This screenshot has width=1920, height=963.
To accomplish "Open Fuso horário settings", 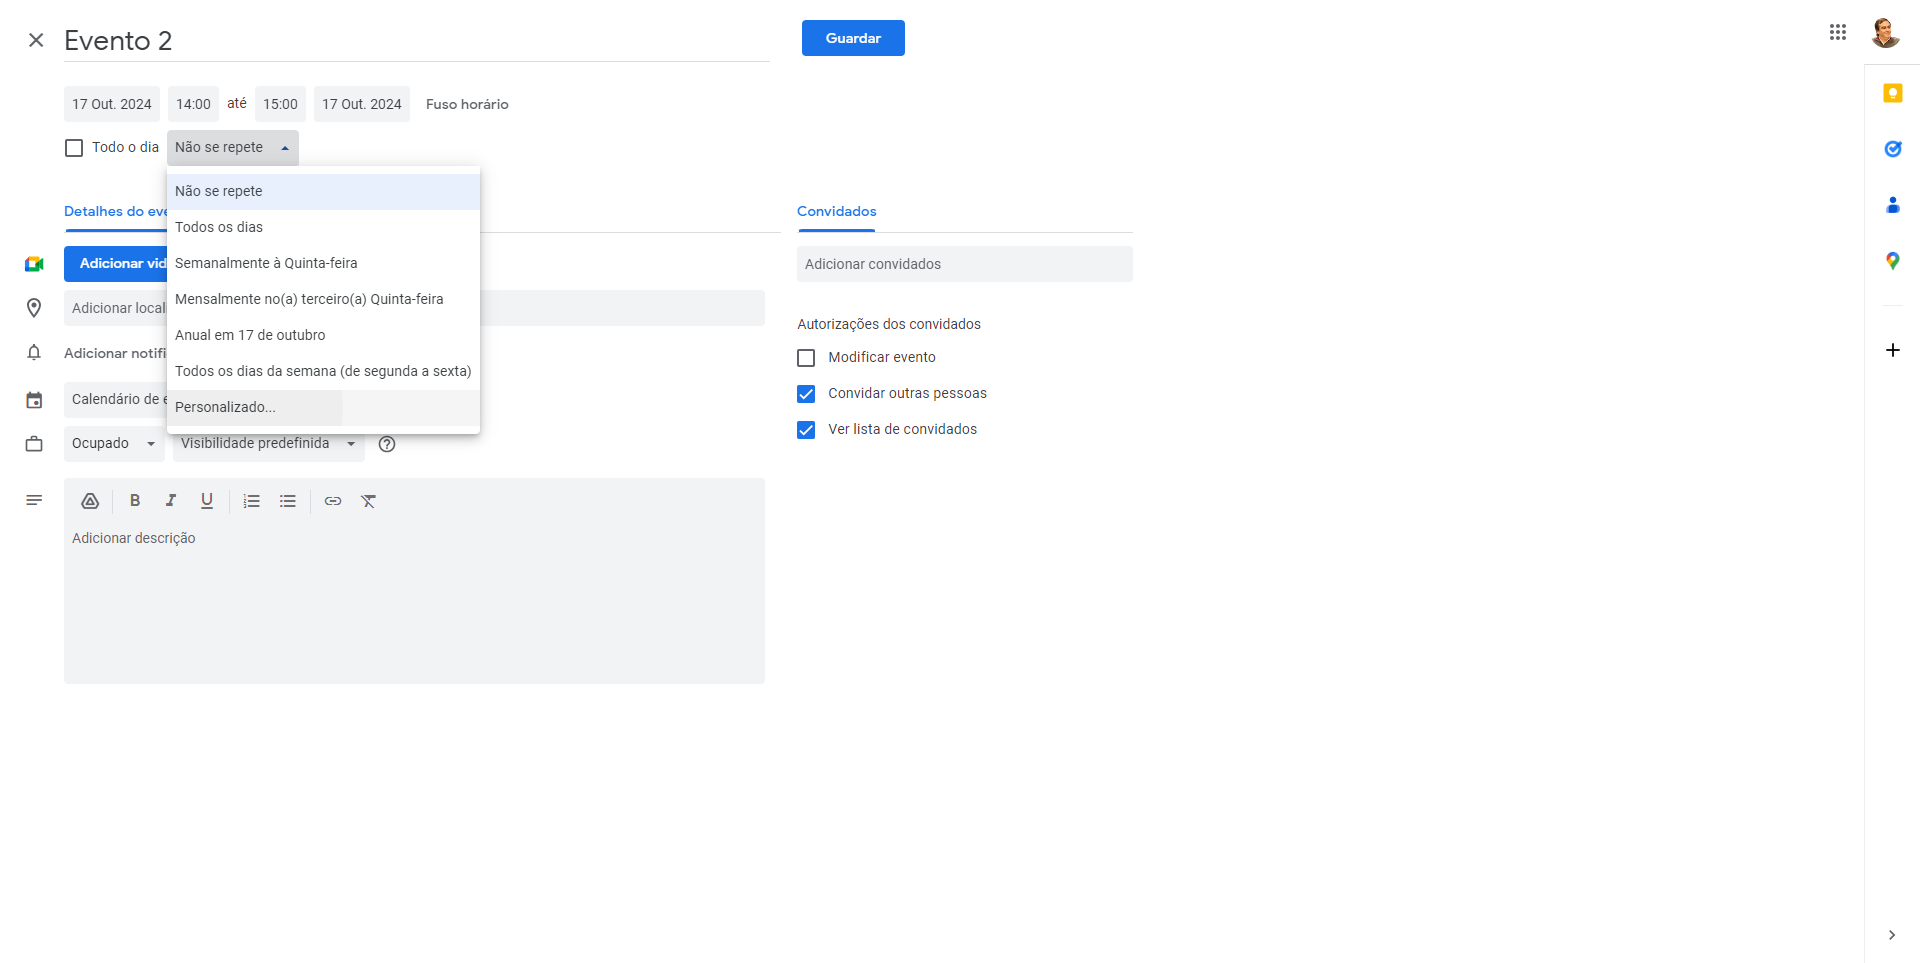I will [x=467, y=104].
